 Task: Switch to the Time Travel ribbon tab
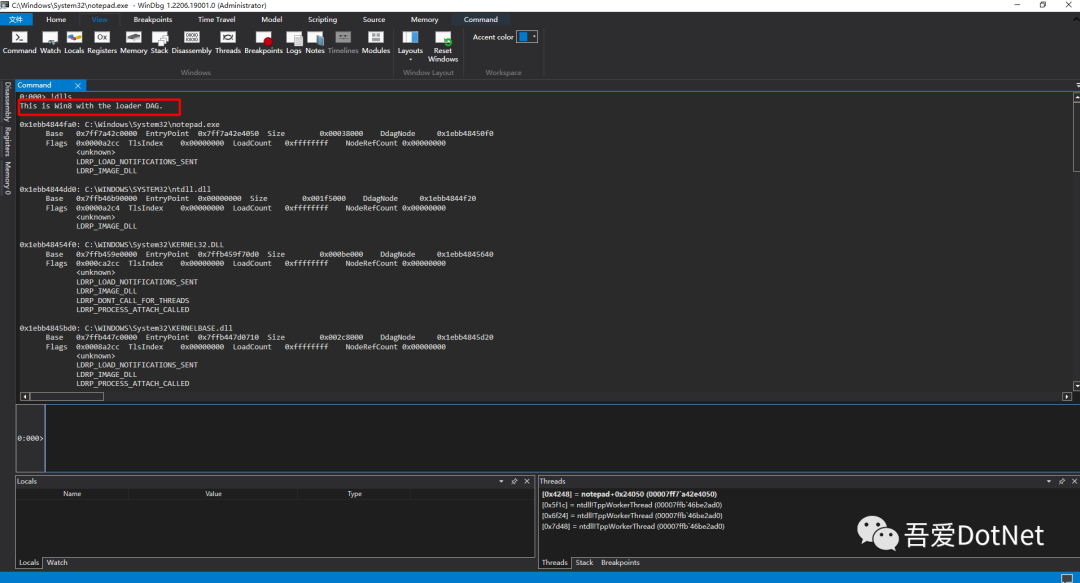(x=216, y=19)
